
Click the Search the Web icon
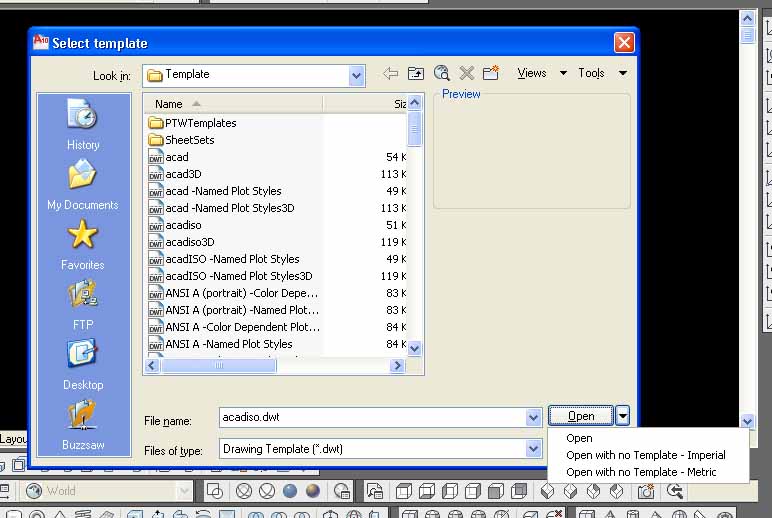[x=442, y=73]
